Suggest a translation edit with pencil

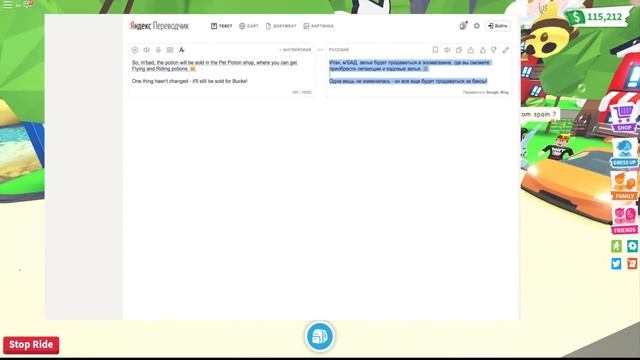tap(506, 50)
